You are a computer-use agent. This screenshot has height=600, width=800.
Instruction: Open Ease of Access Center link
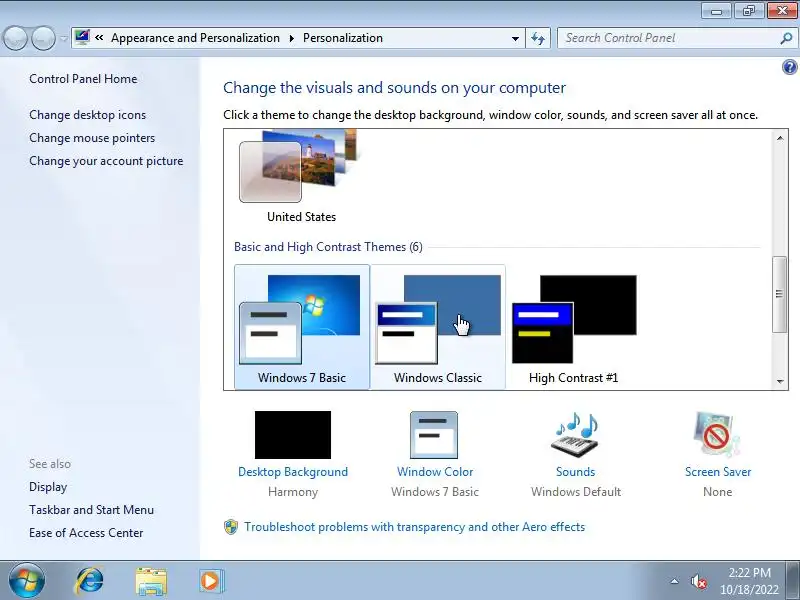[86, 533]
